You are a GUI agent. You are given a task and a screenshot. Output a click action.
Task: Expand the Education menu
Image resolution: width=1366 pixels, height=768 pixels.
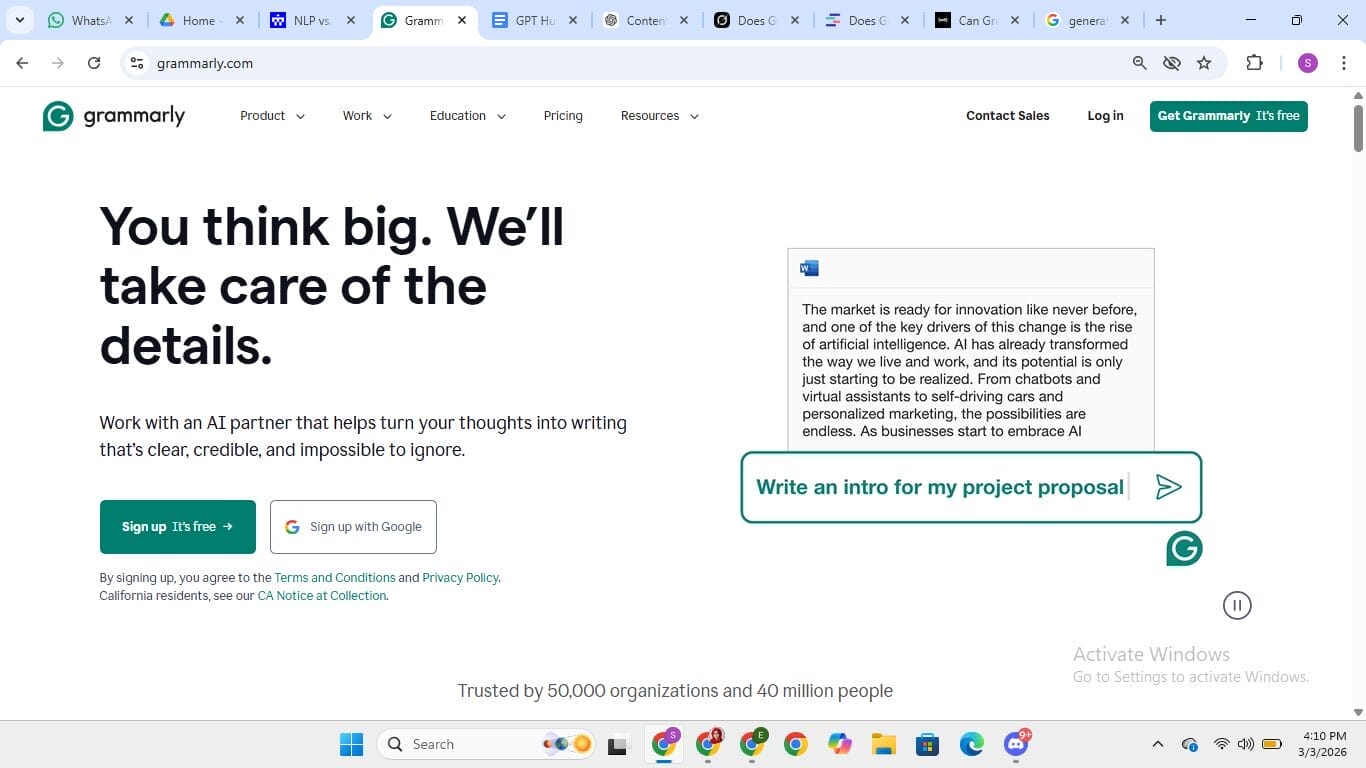point(468,116)
